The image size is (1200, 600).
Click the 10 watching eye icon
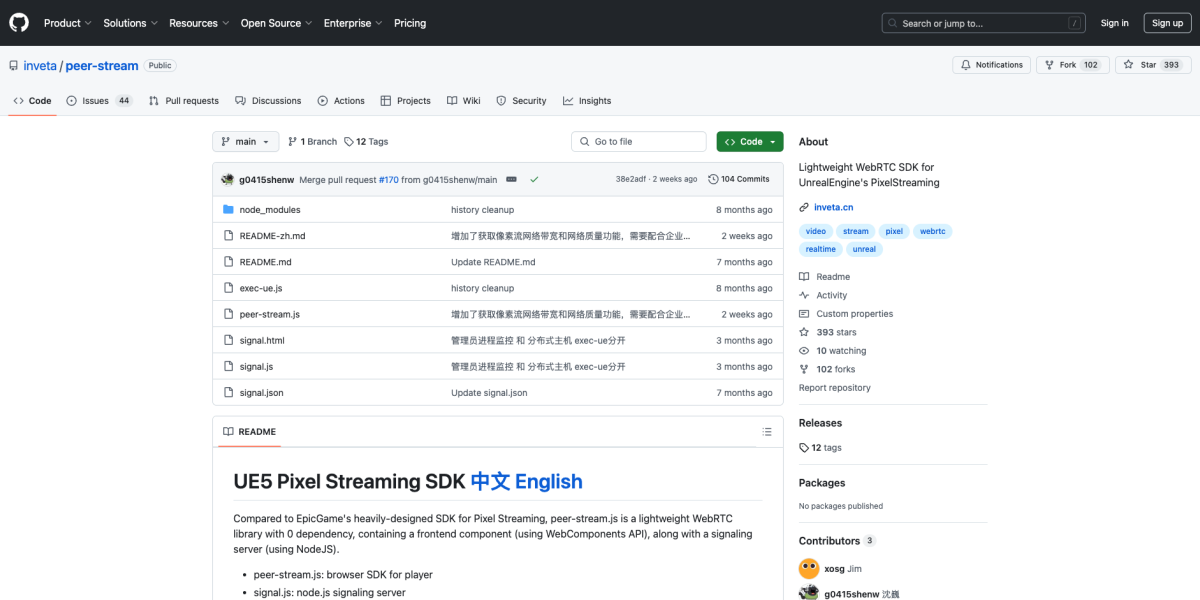(803, 350)
